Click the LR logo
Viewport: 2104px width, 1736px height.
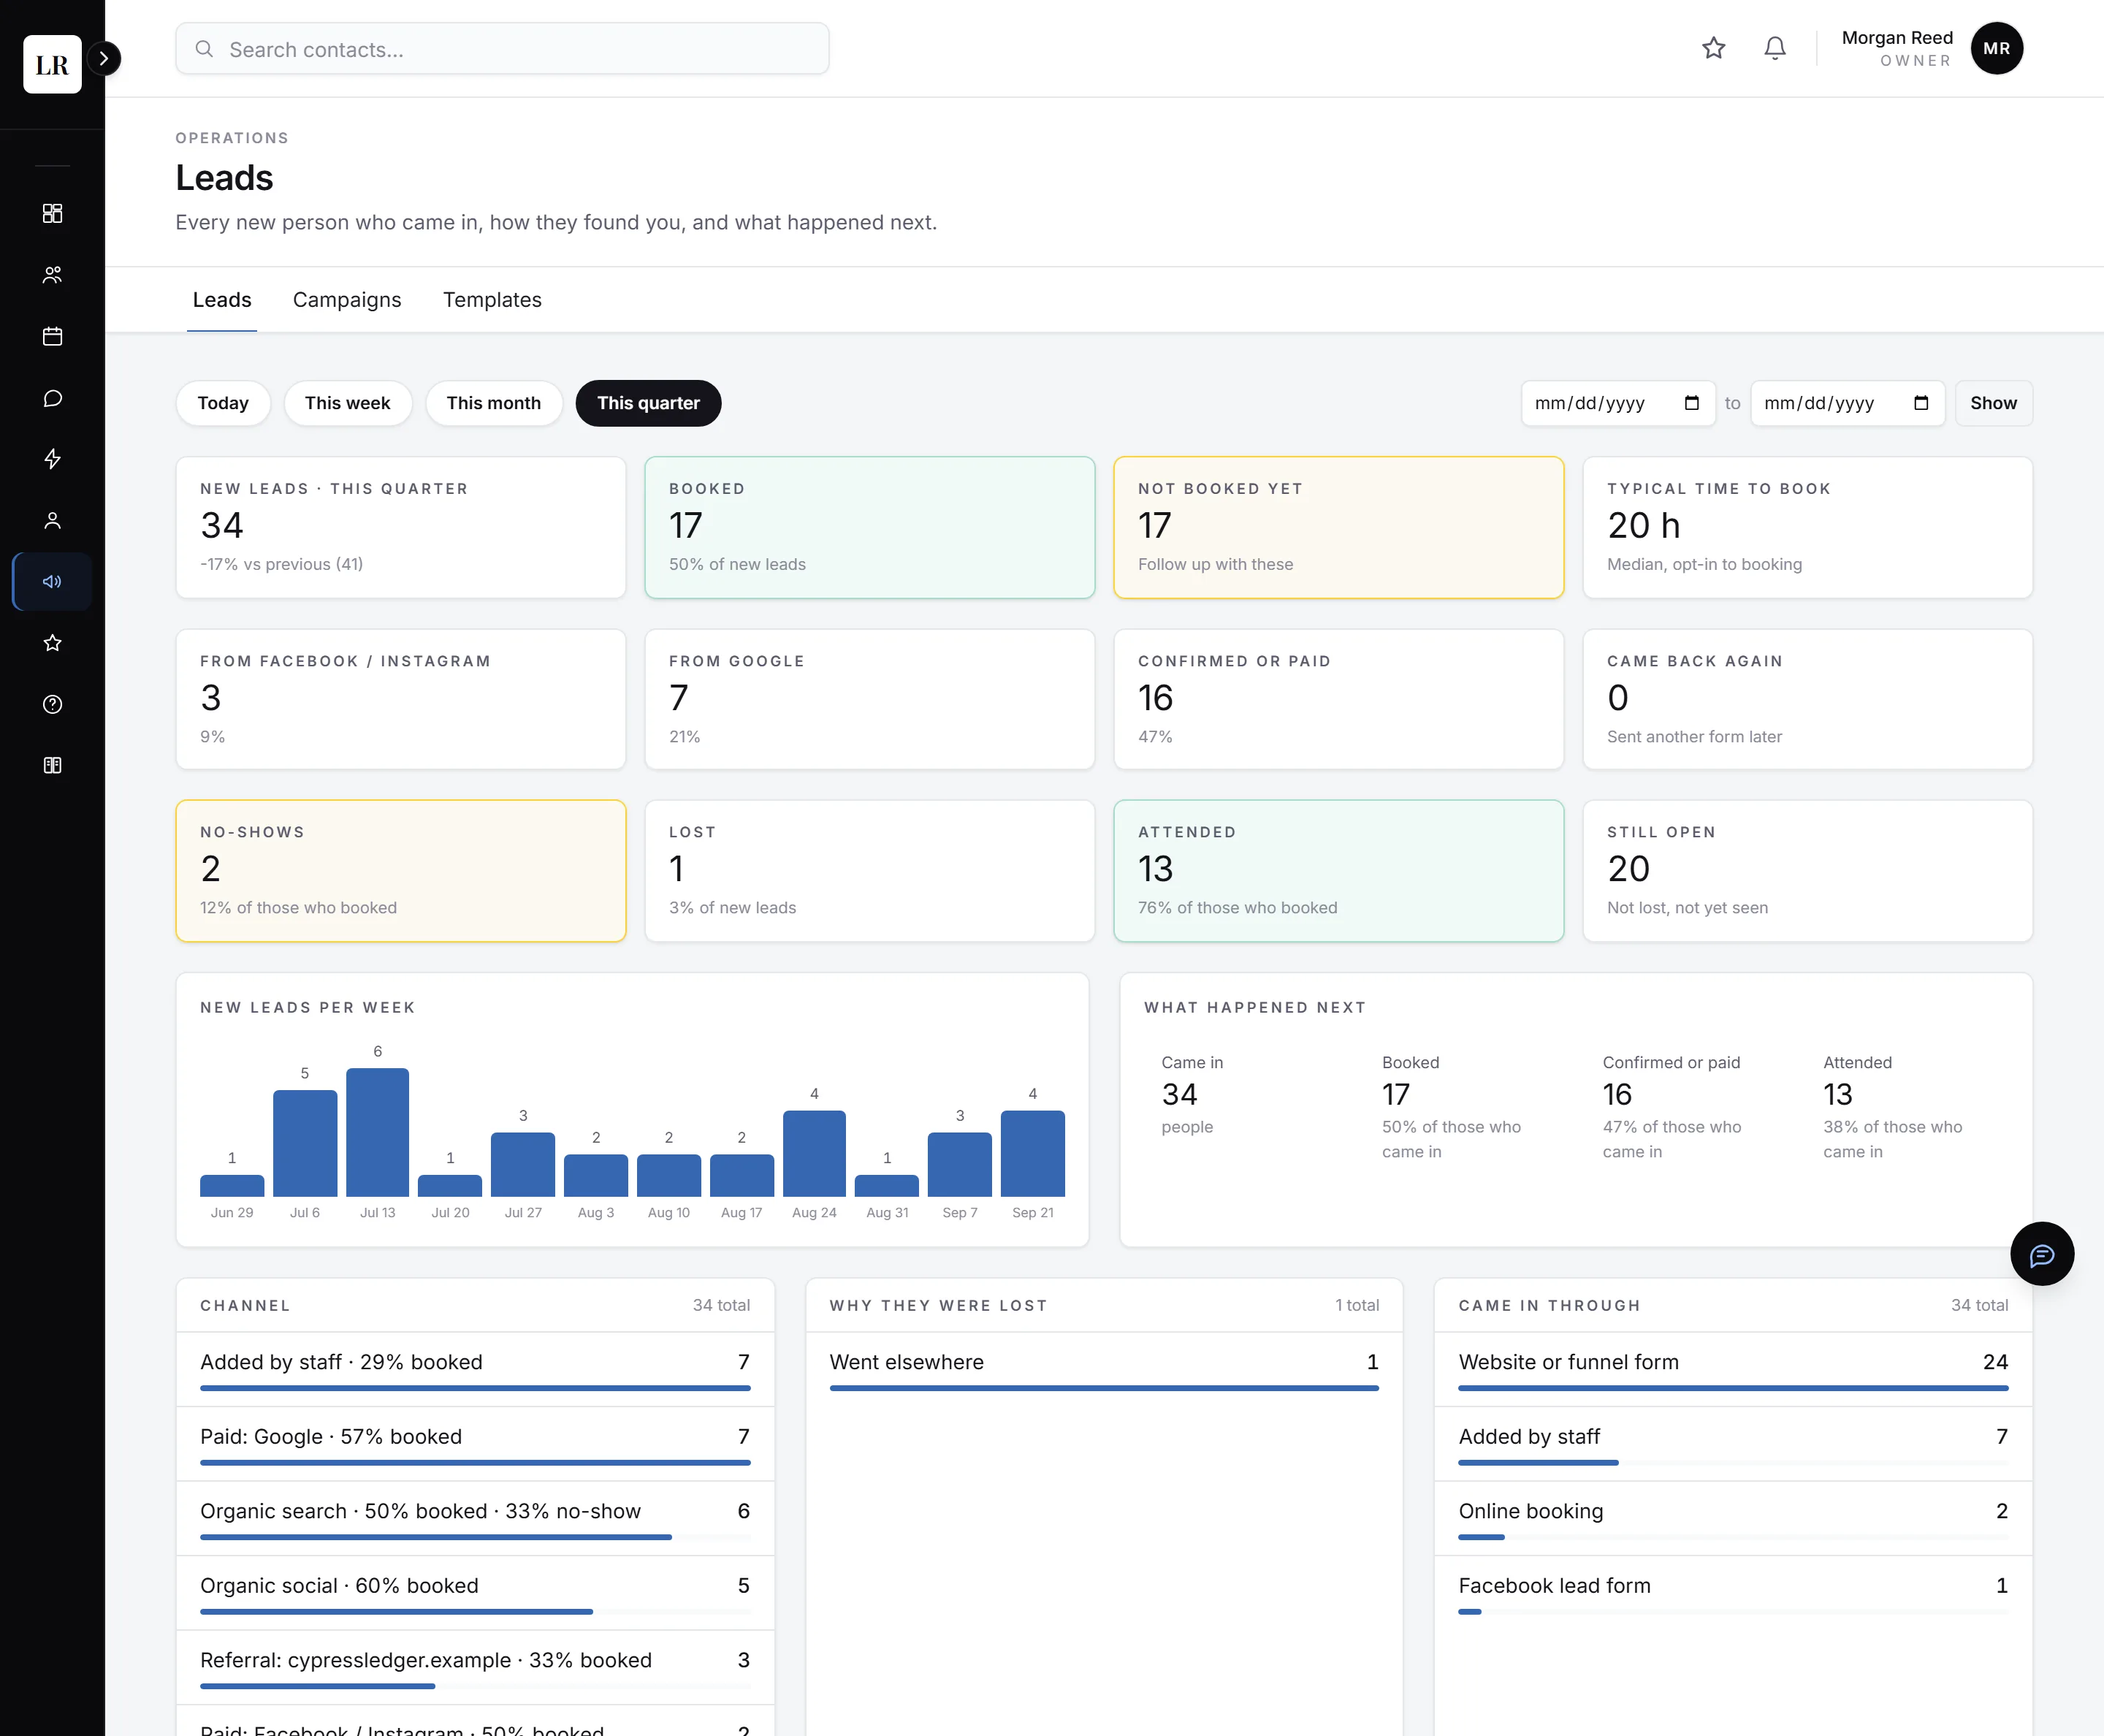52,64
